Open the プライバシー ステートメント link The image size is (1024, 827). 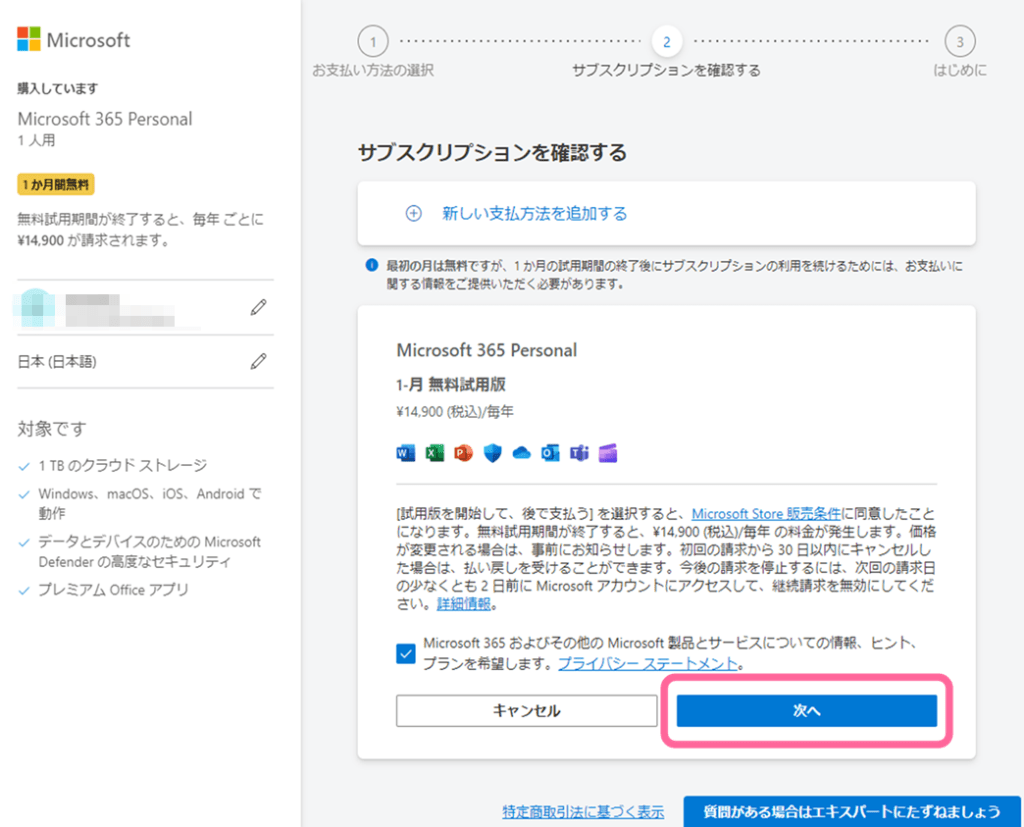(648, 664)
